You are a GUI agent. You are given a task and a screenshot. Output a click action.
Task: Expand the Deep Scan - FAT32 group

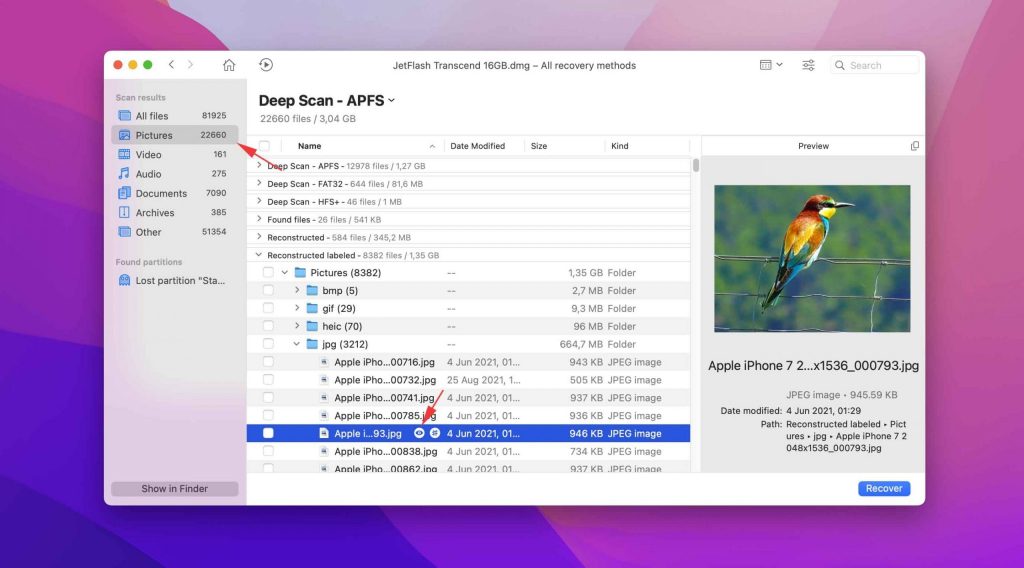[x=259, y=183]
